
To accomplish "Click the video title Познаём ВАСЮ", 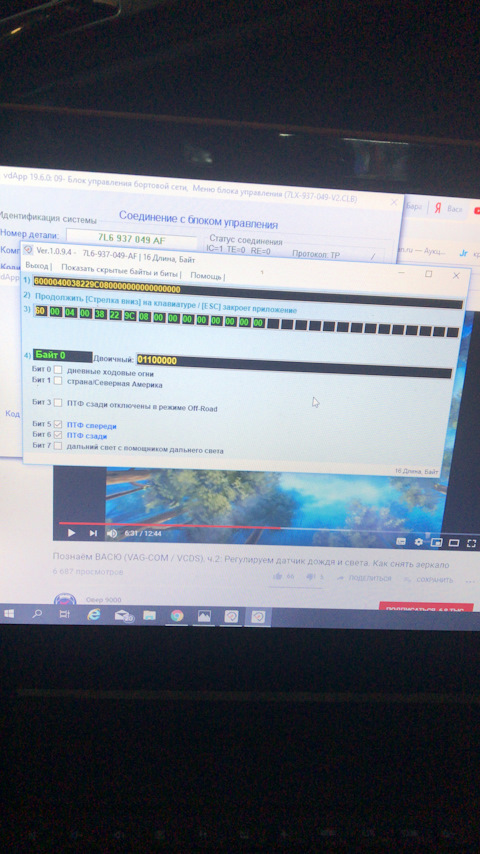I will [251, 560].
